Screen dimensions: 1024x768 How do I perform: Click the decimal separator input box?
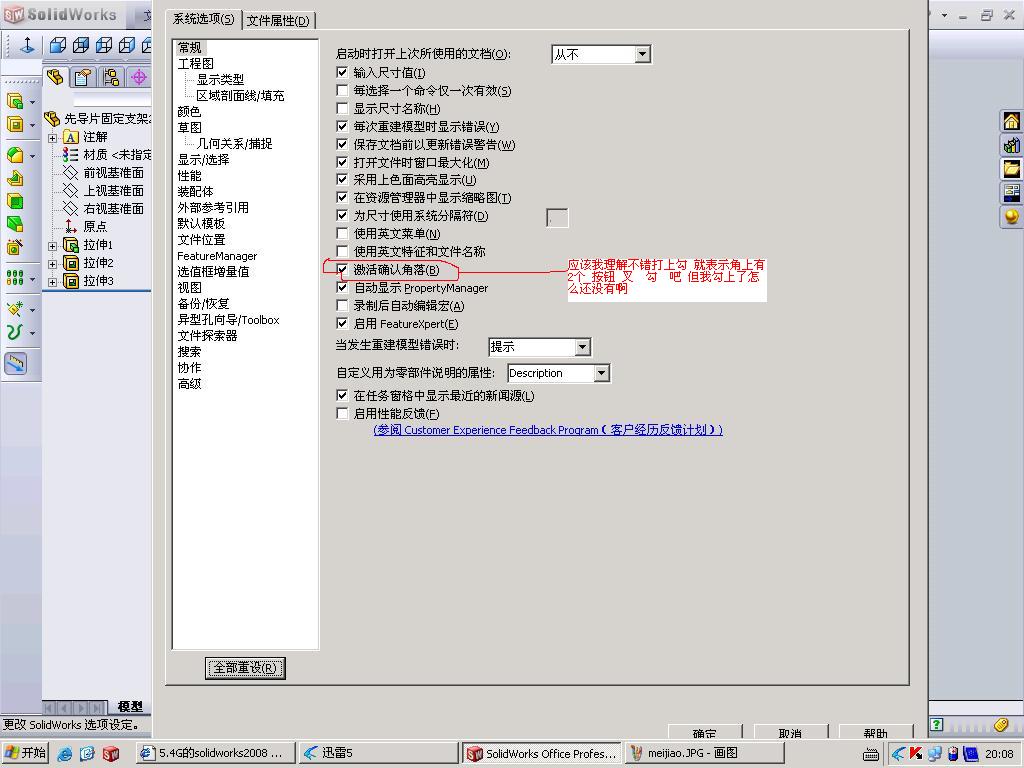pyautogui.click(x=557, y=217)
